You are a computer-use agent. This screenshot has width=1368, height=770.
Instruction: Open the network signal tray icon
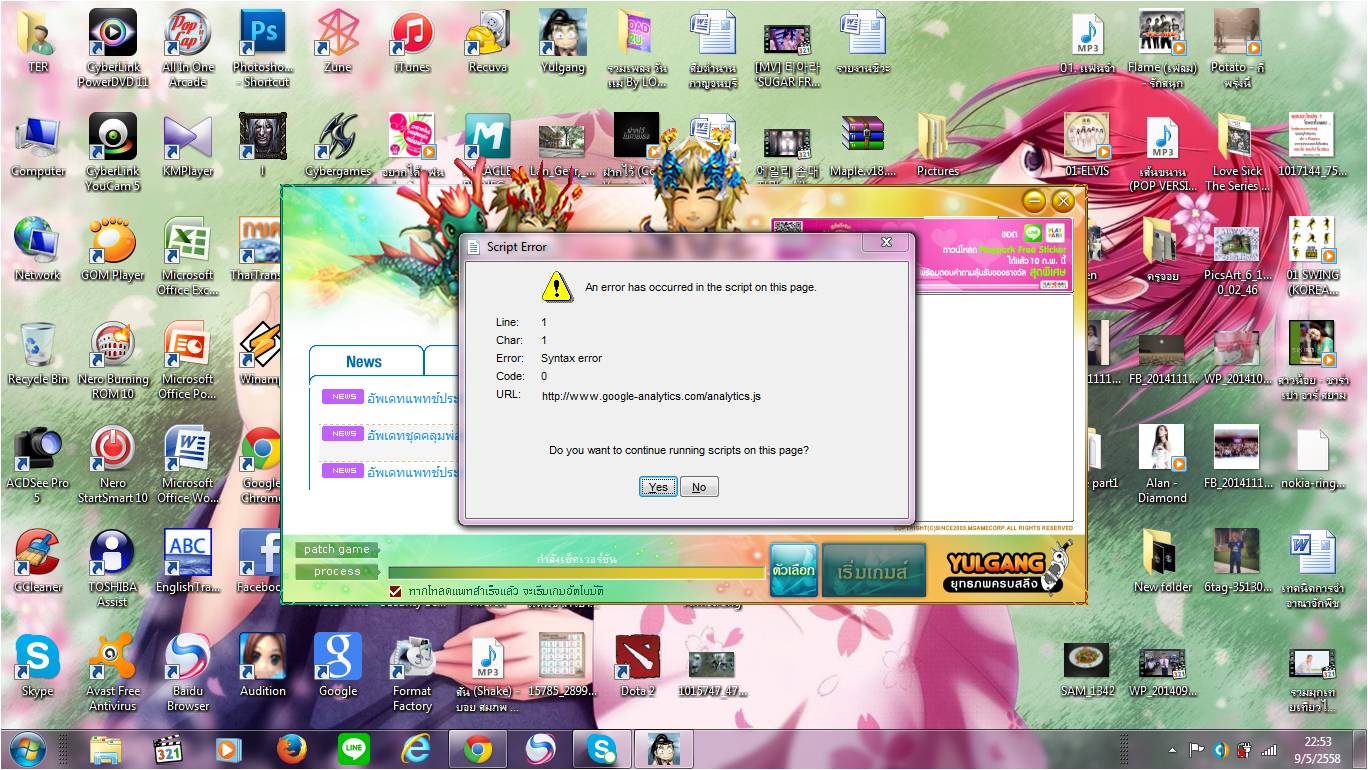pos(1268,750)
